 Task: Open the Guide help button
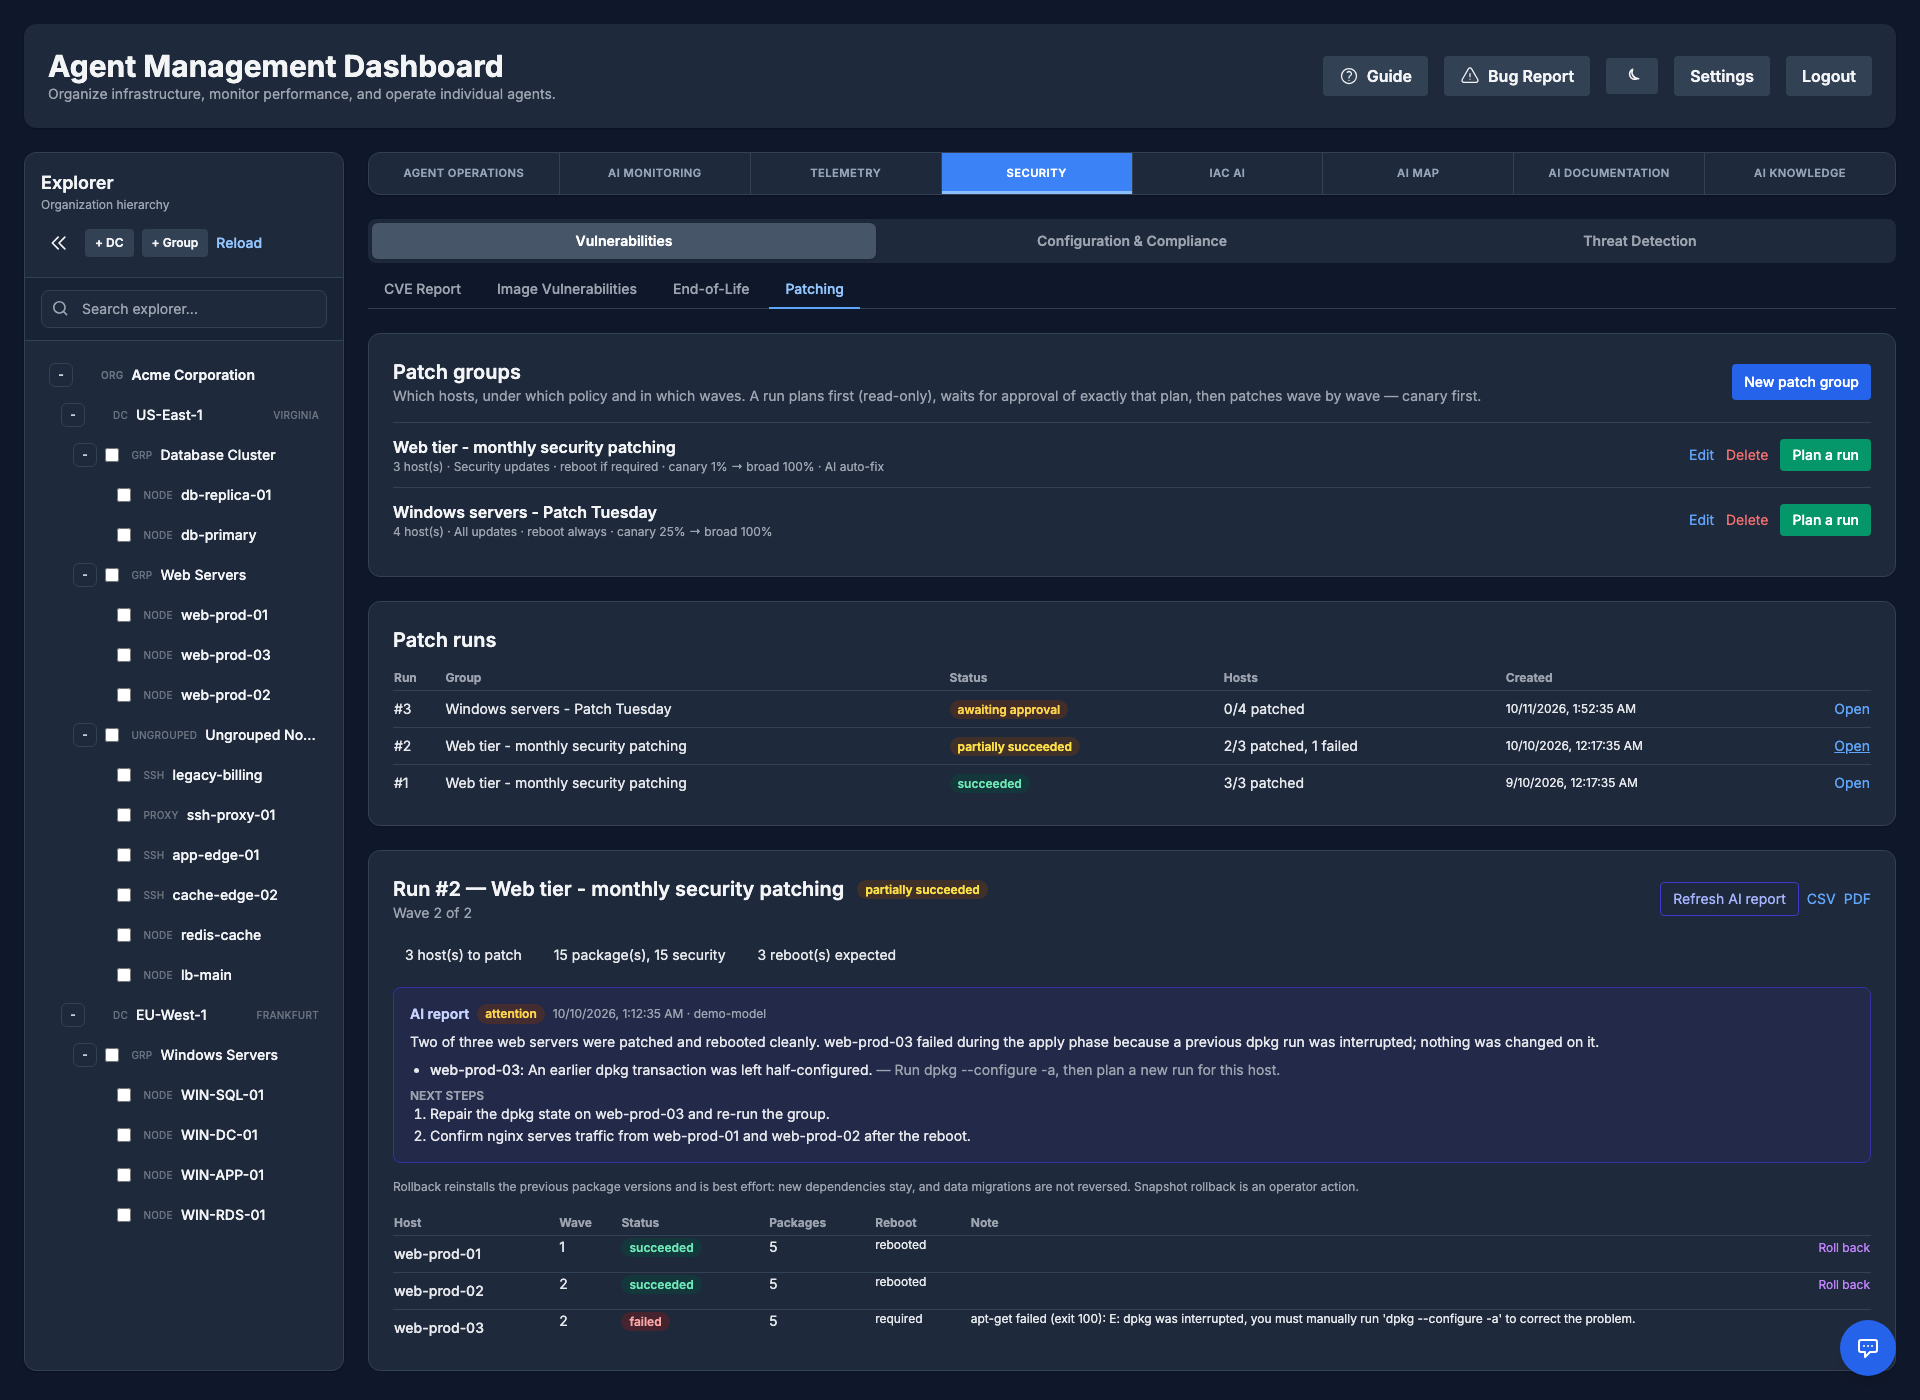(x=1375, y=76)
